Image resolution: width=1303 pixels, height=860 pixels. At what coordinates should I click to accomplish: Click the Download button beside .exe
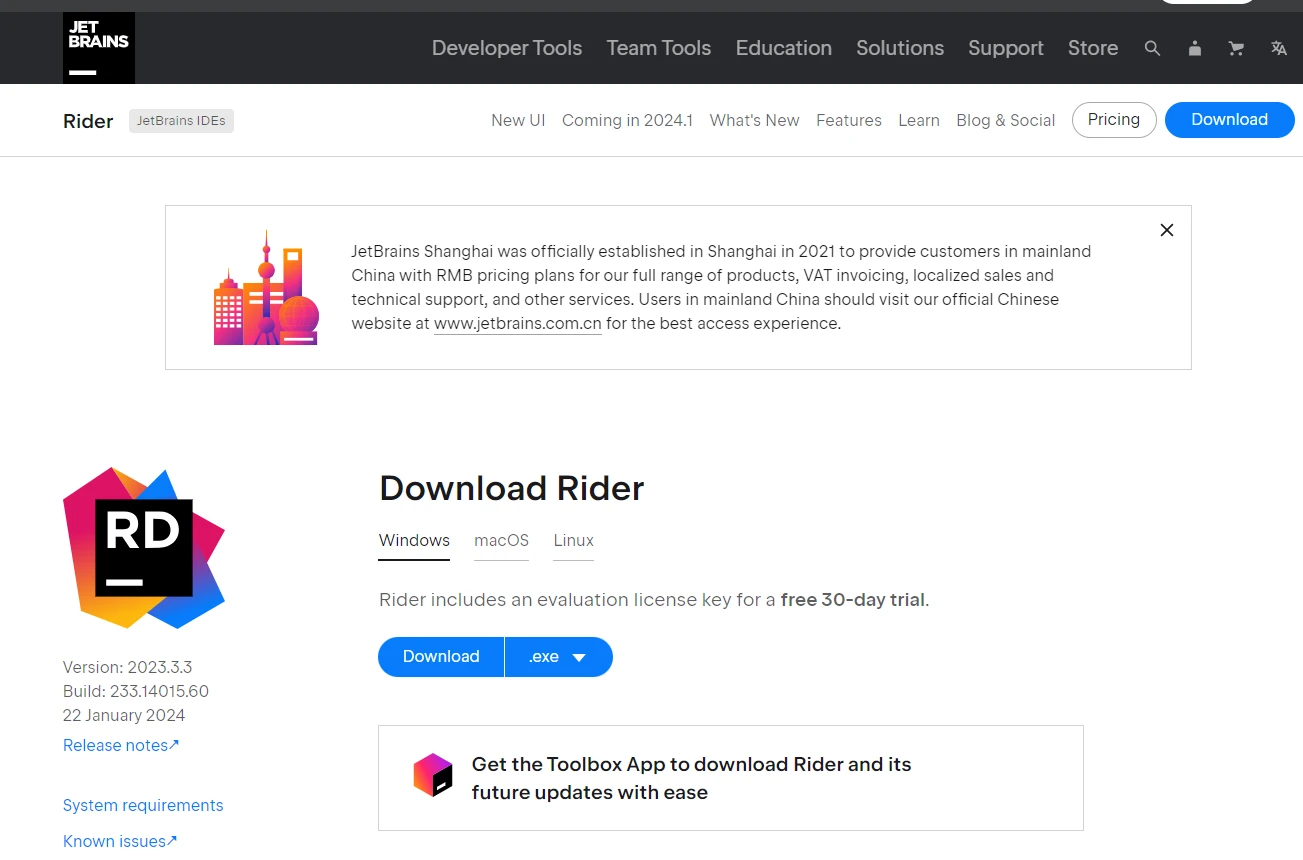[x=441, y=657]
